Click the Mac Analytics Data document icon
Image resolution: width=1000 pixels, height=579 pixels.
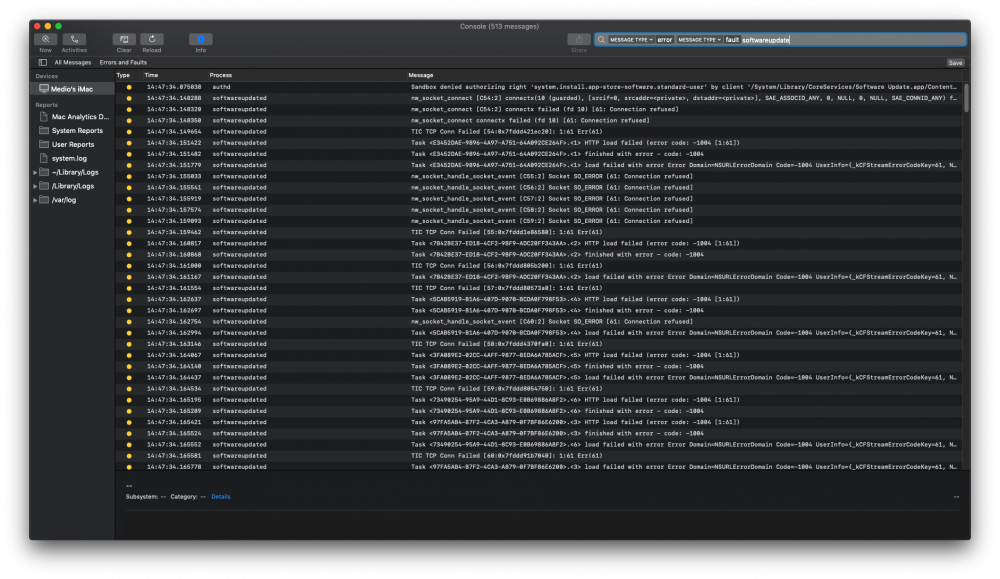(x=44, y=117)
